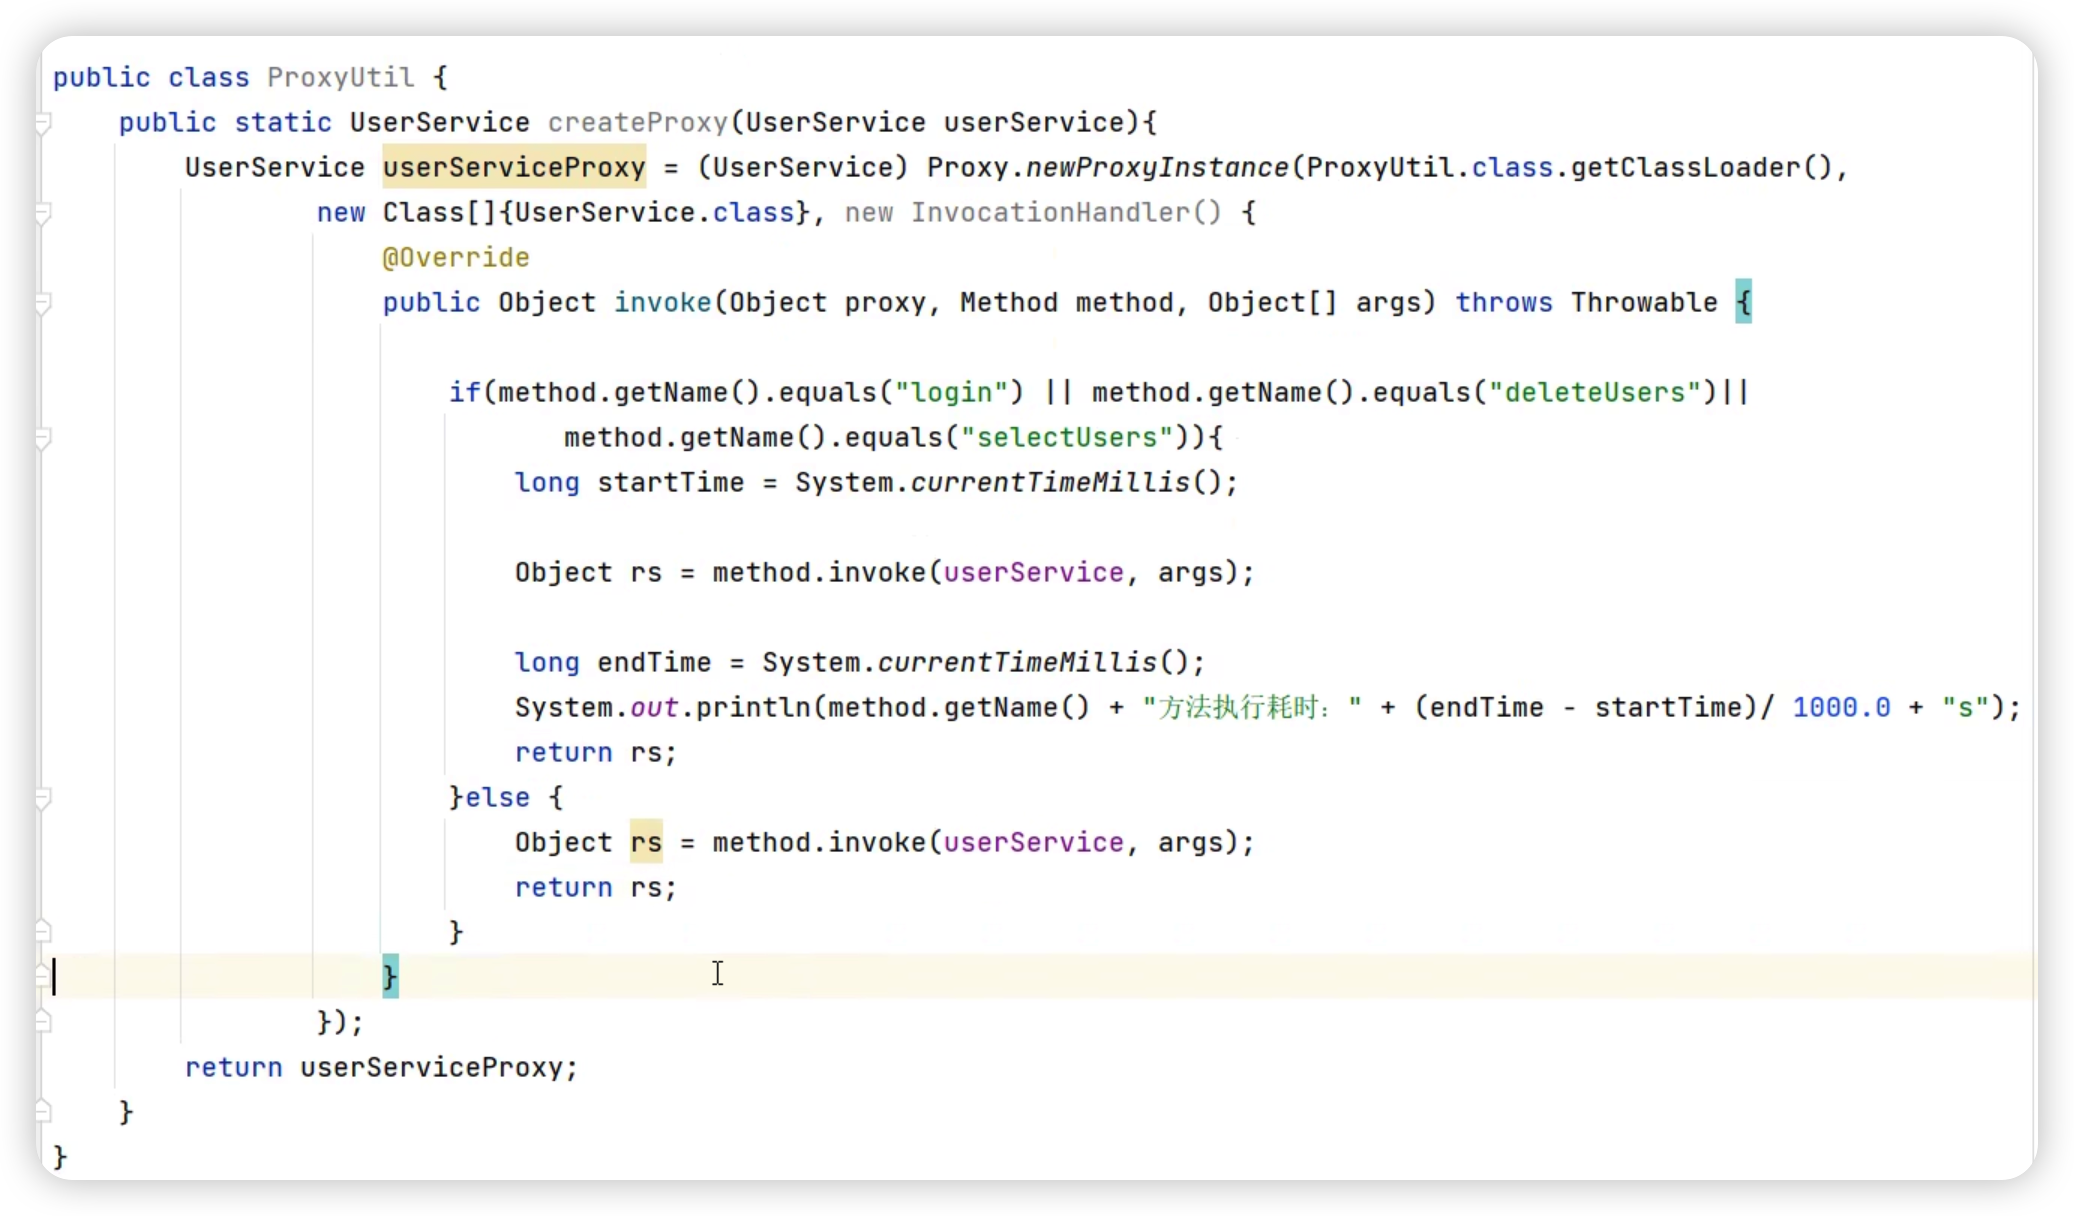Click the fold end marker beside the "});" line
This screenshot has height=1216, width=2074.
point(43,1022)
